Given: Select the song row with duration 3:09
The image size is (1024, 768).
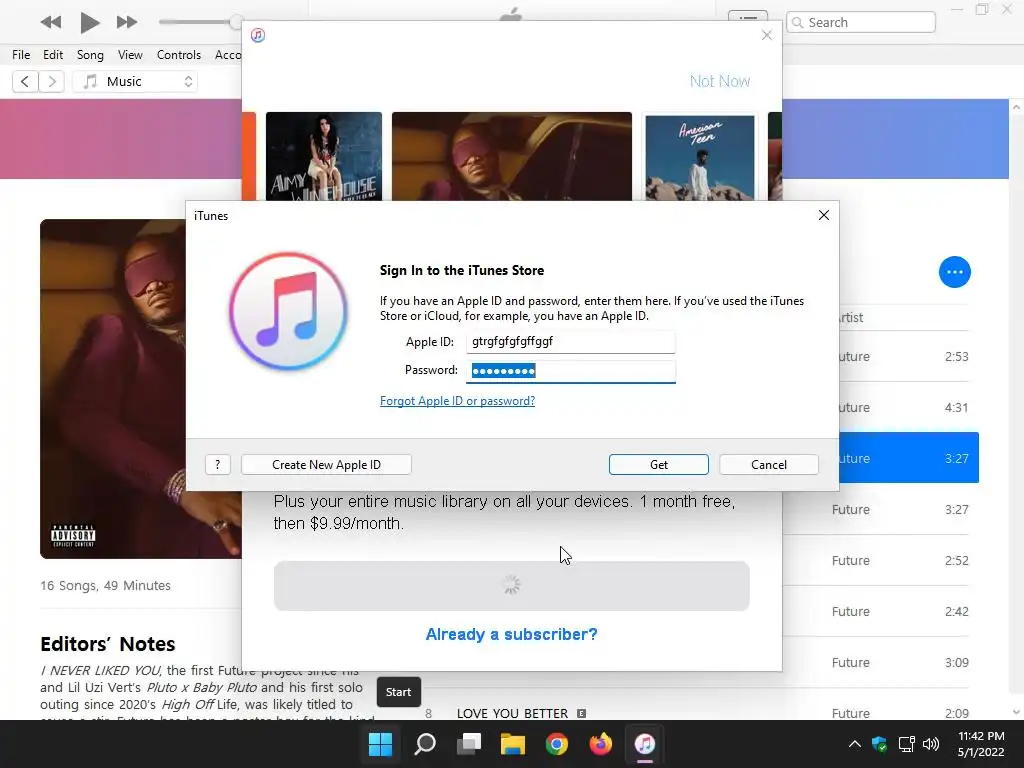Looking at the screenshot, I should (x=880, y=662).
